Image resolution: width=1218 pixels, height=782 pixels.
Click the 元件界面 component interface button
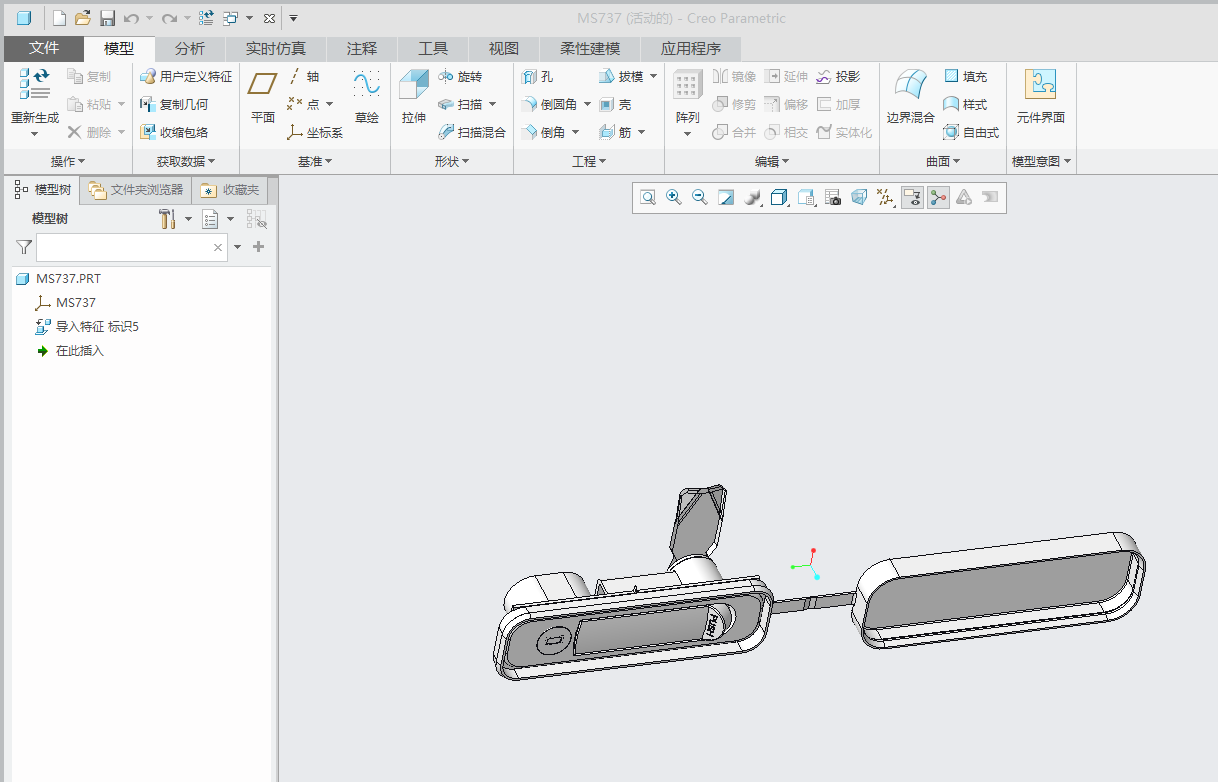[1041, 97]
